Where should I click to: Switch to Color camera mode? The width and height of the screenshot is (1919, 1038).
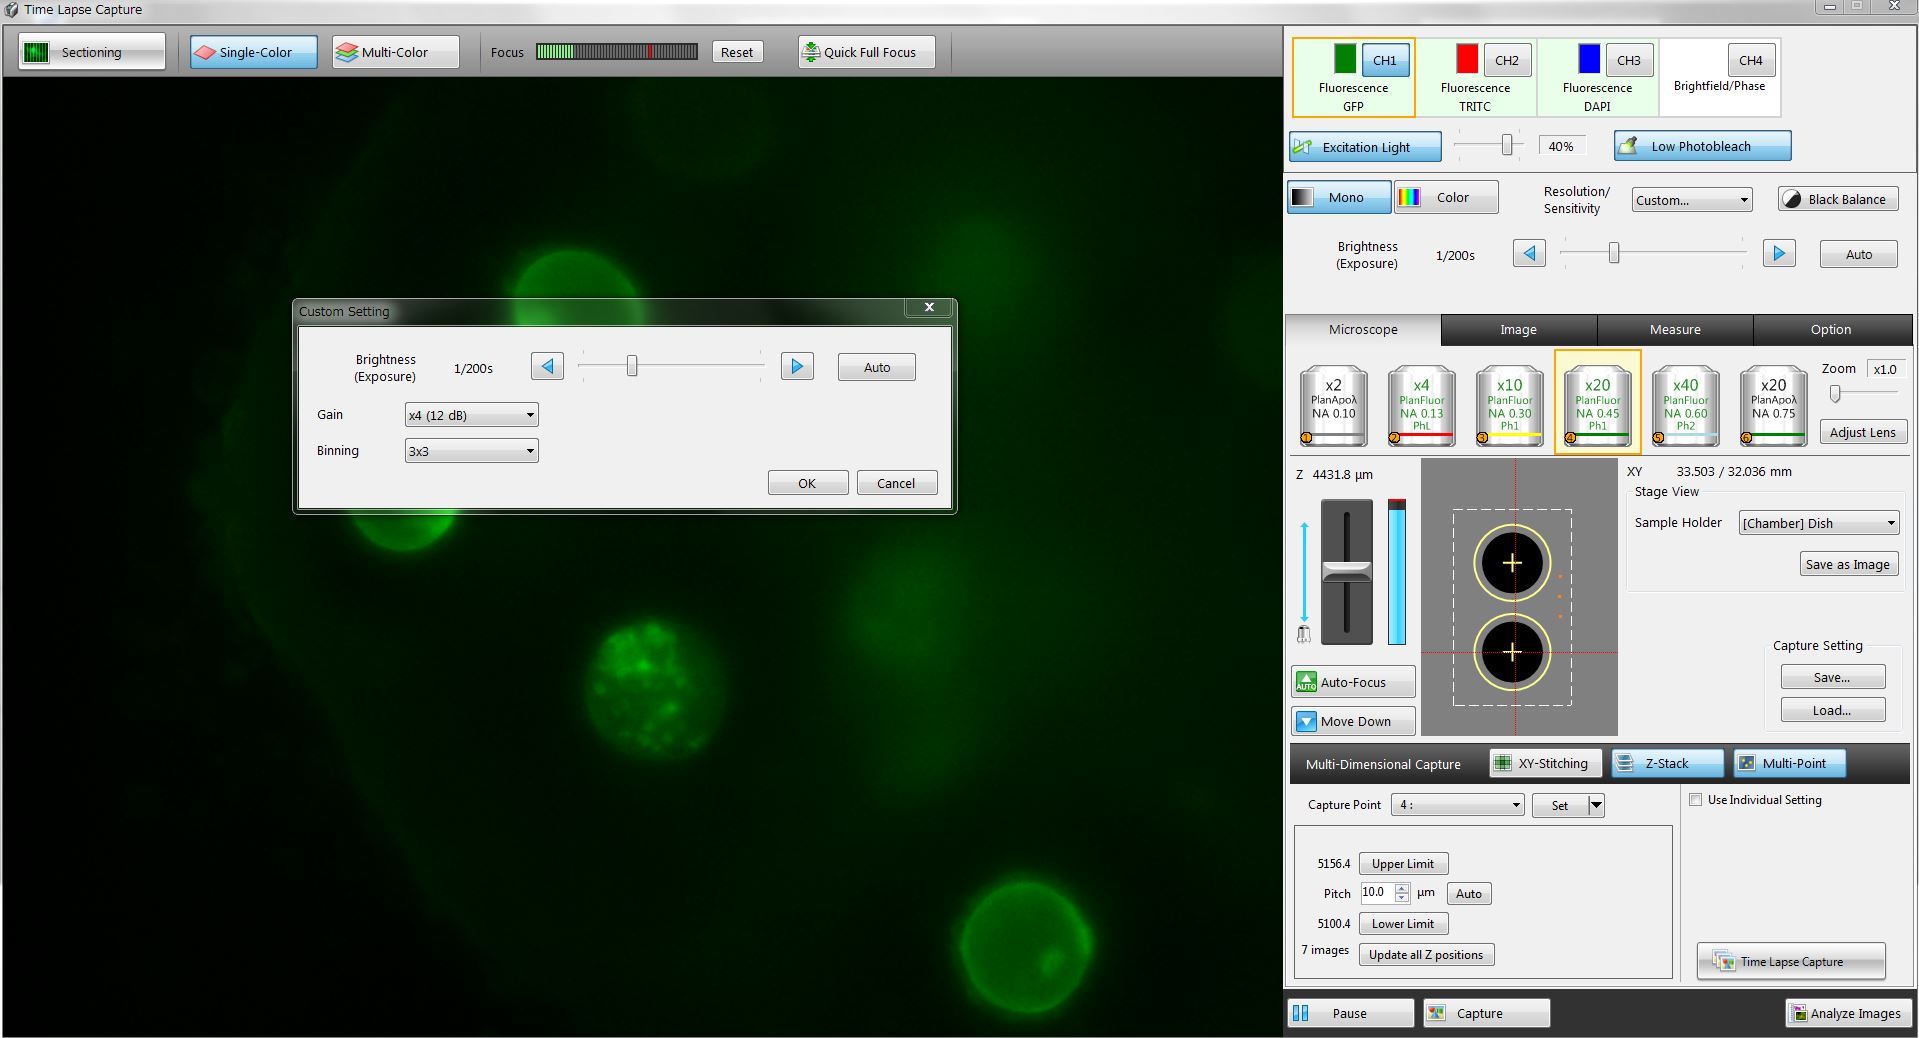pyautogui.click(x=1446, y=198)
